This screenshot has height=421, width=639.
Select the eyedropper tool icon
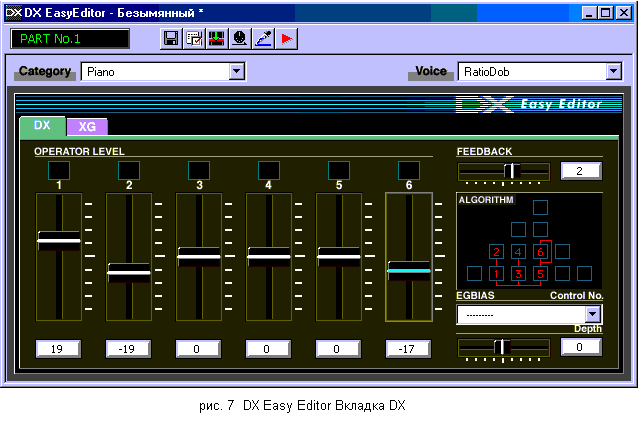(x=262, y=39)
